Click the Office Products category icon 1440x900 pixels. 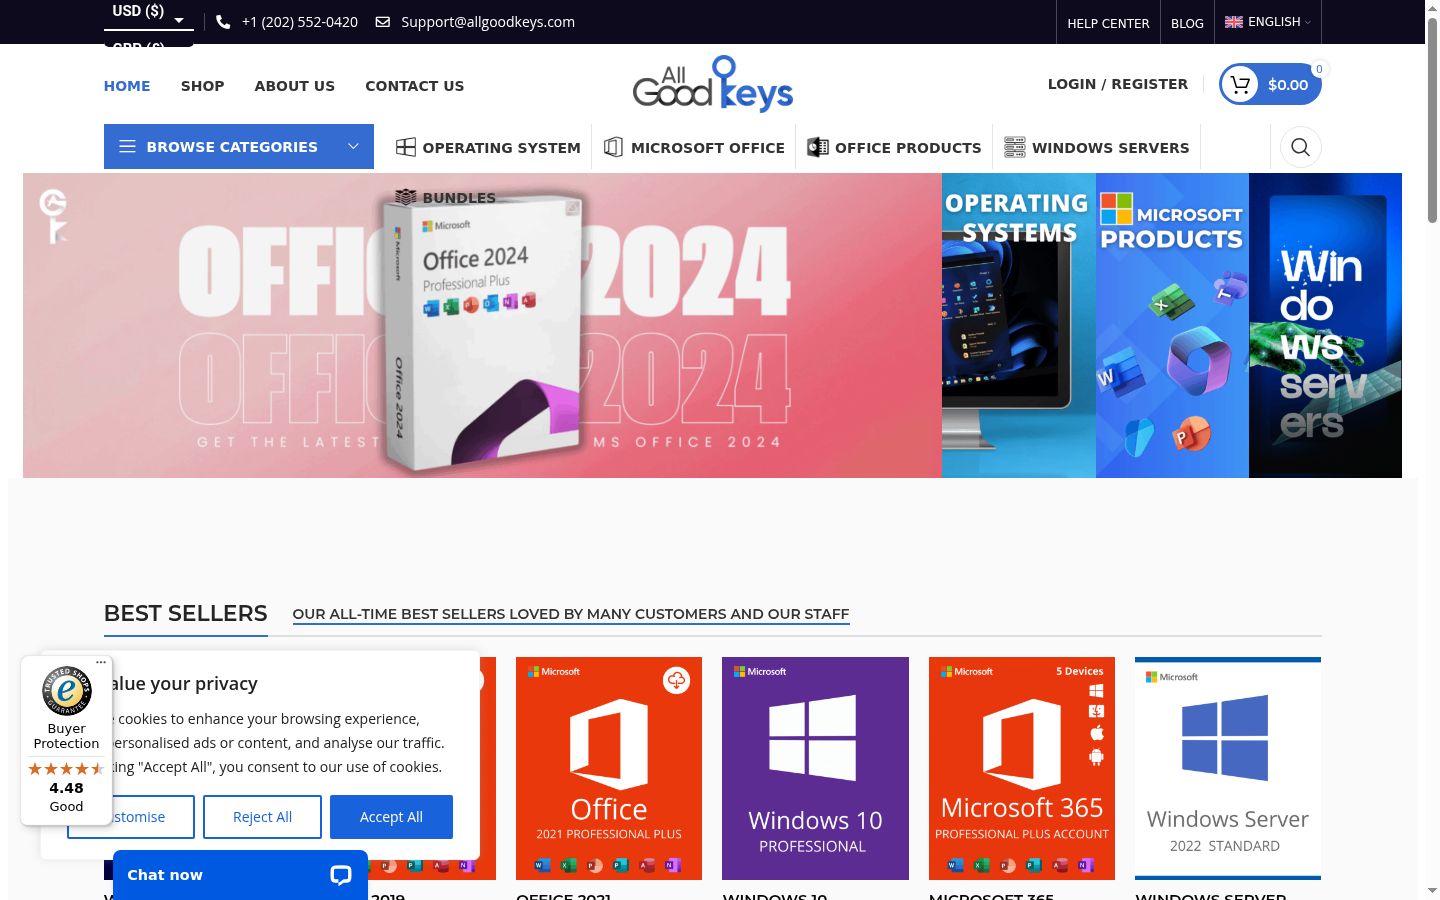click(x=818, y=147)
